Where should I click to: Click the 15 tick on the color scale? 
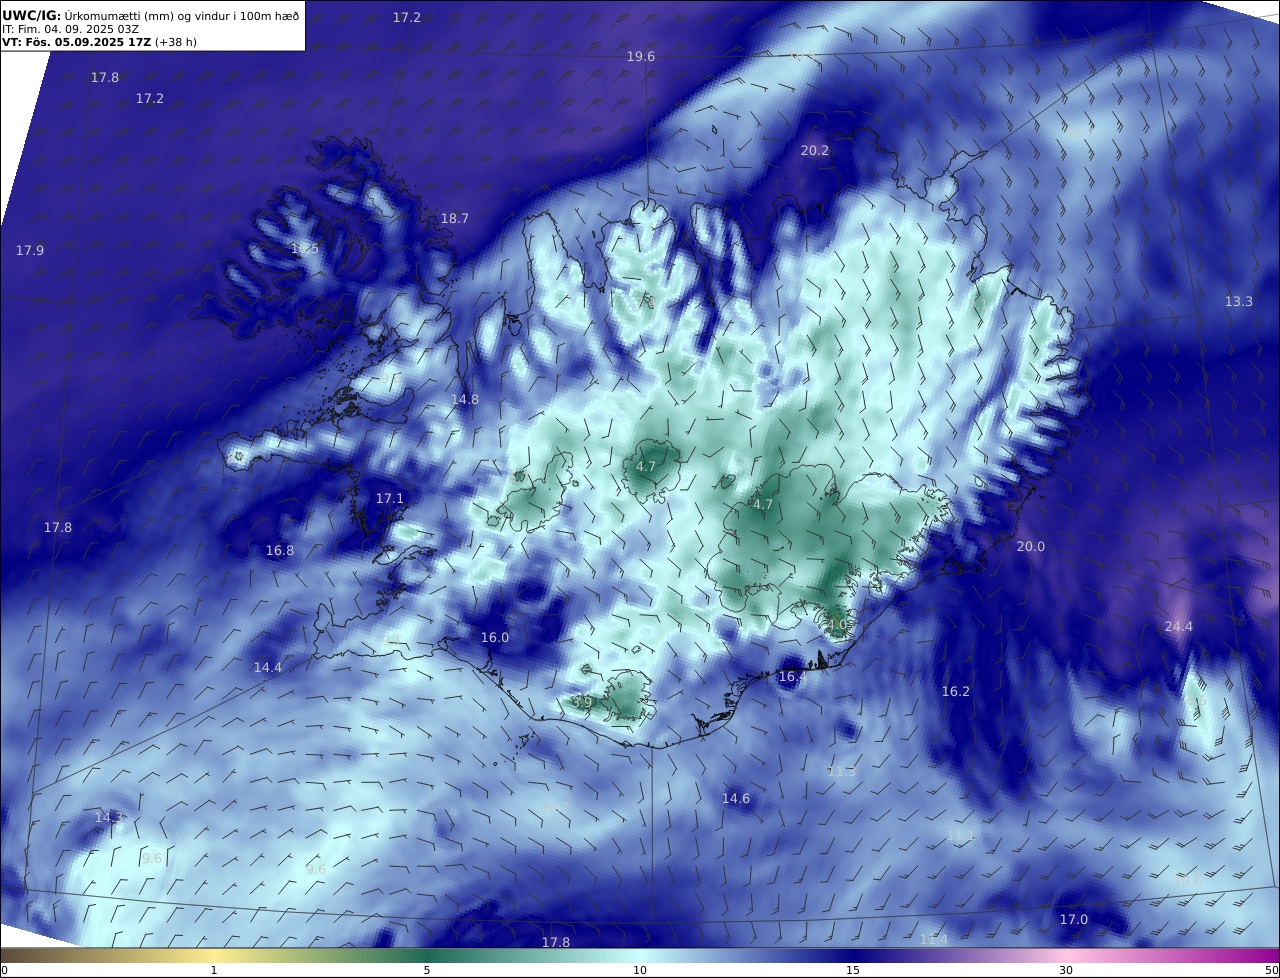pyautogui.click(x=853, y=970)
